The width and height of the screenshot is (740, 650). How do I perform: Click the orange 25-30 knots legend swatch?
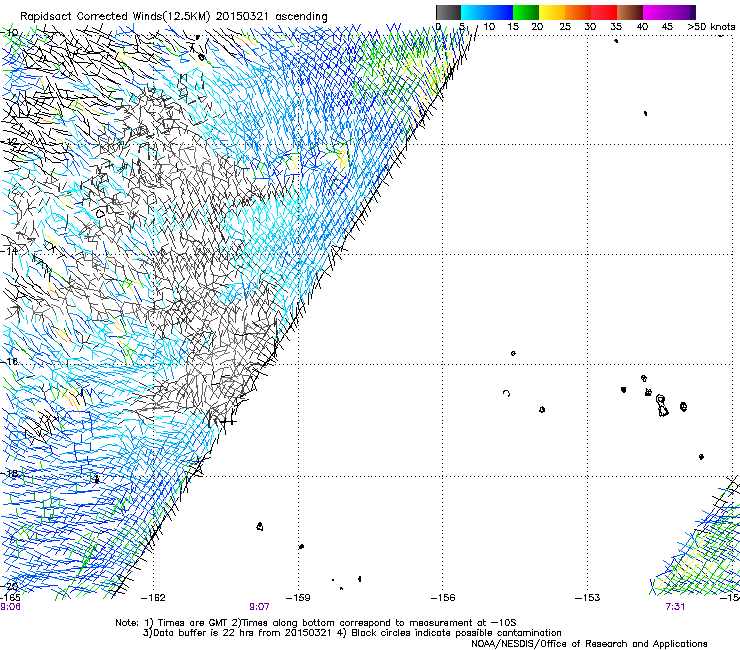pyautogui.click(x=578, y=12)
